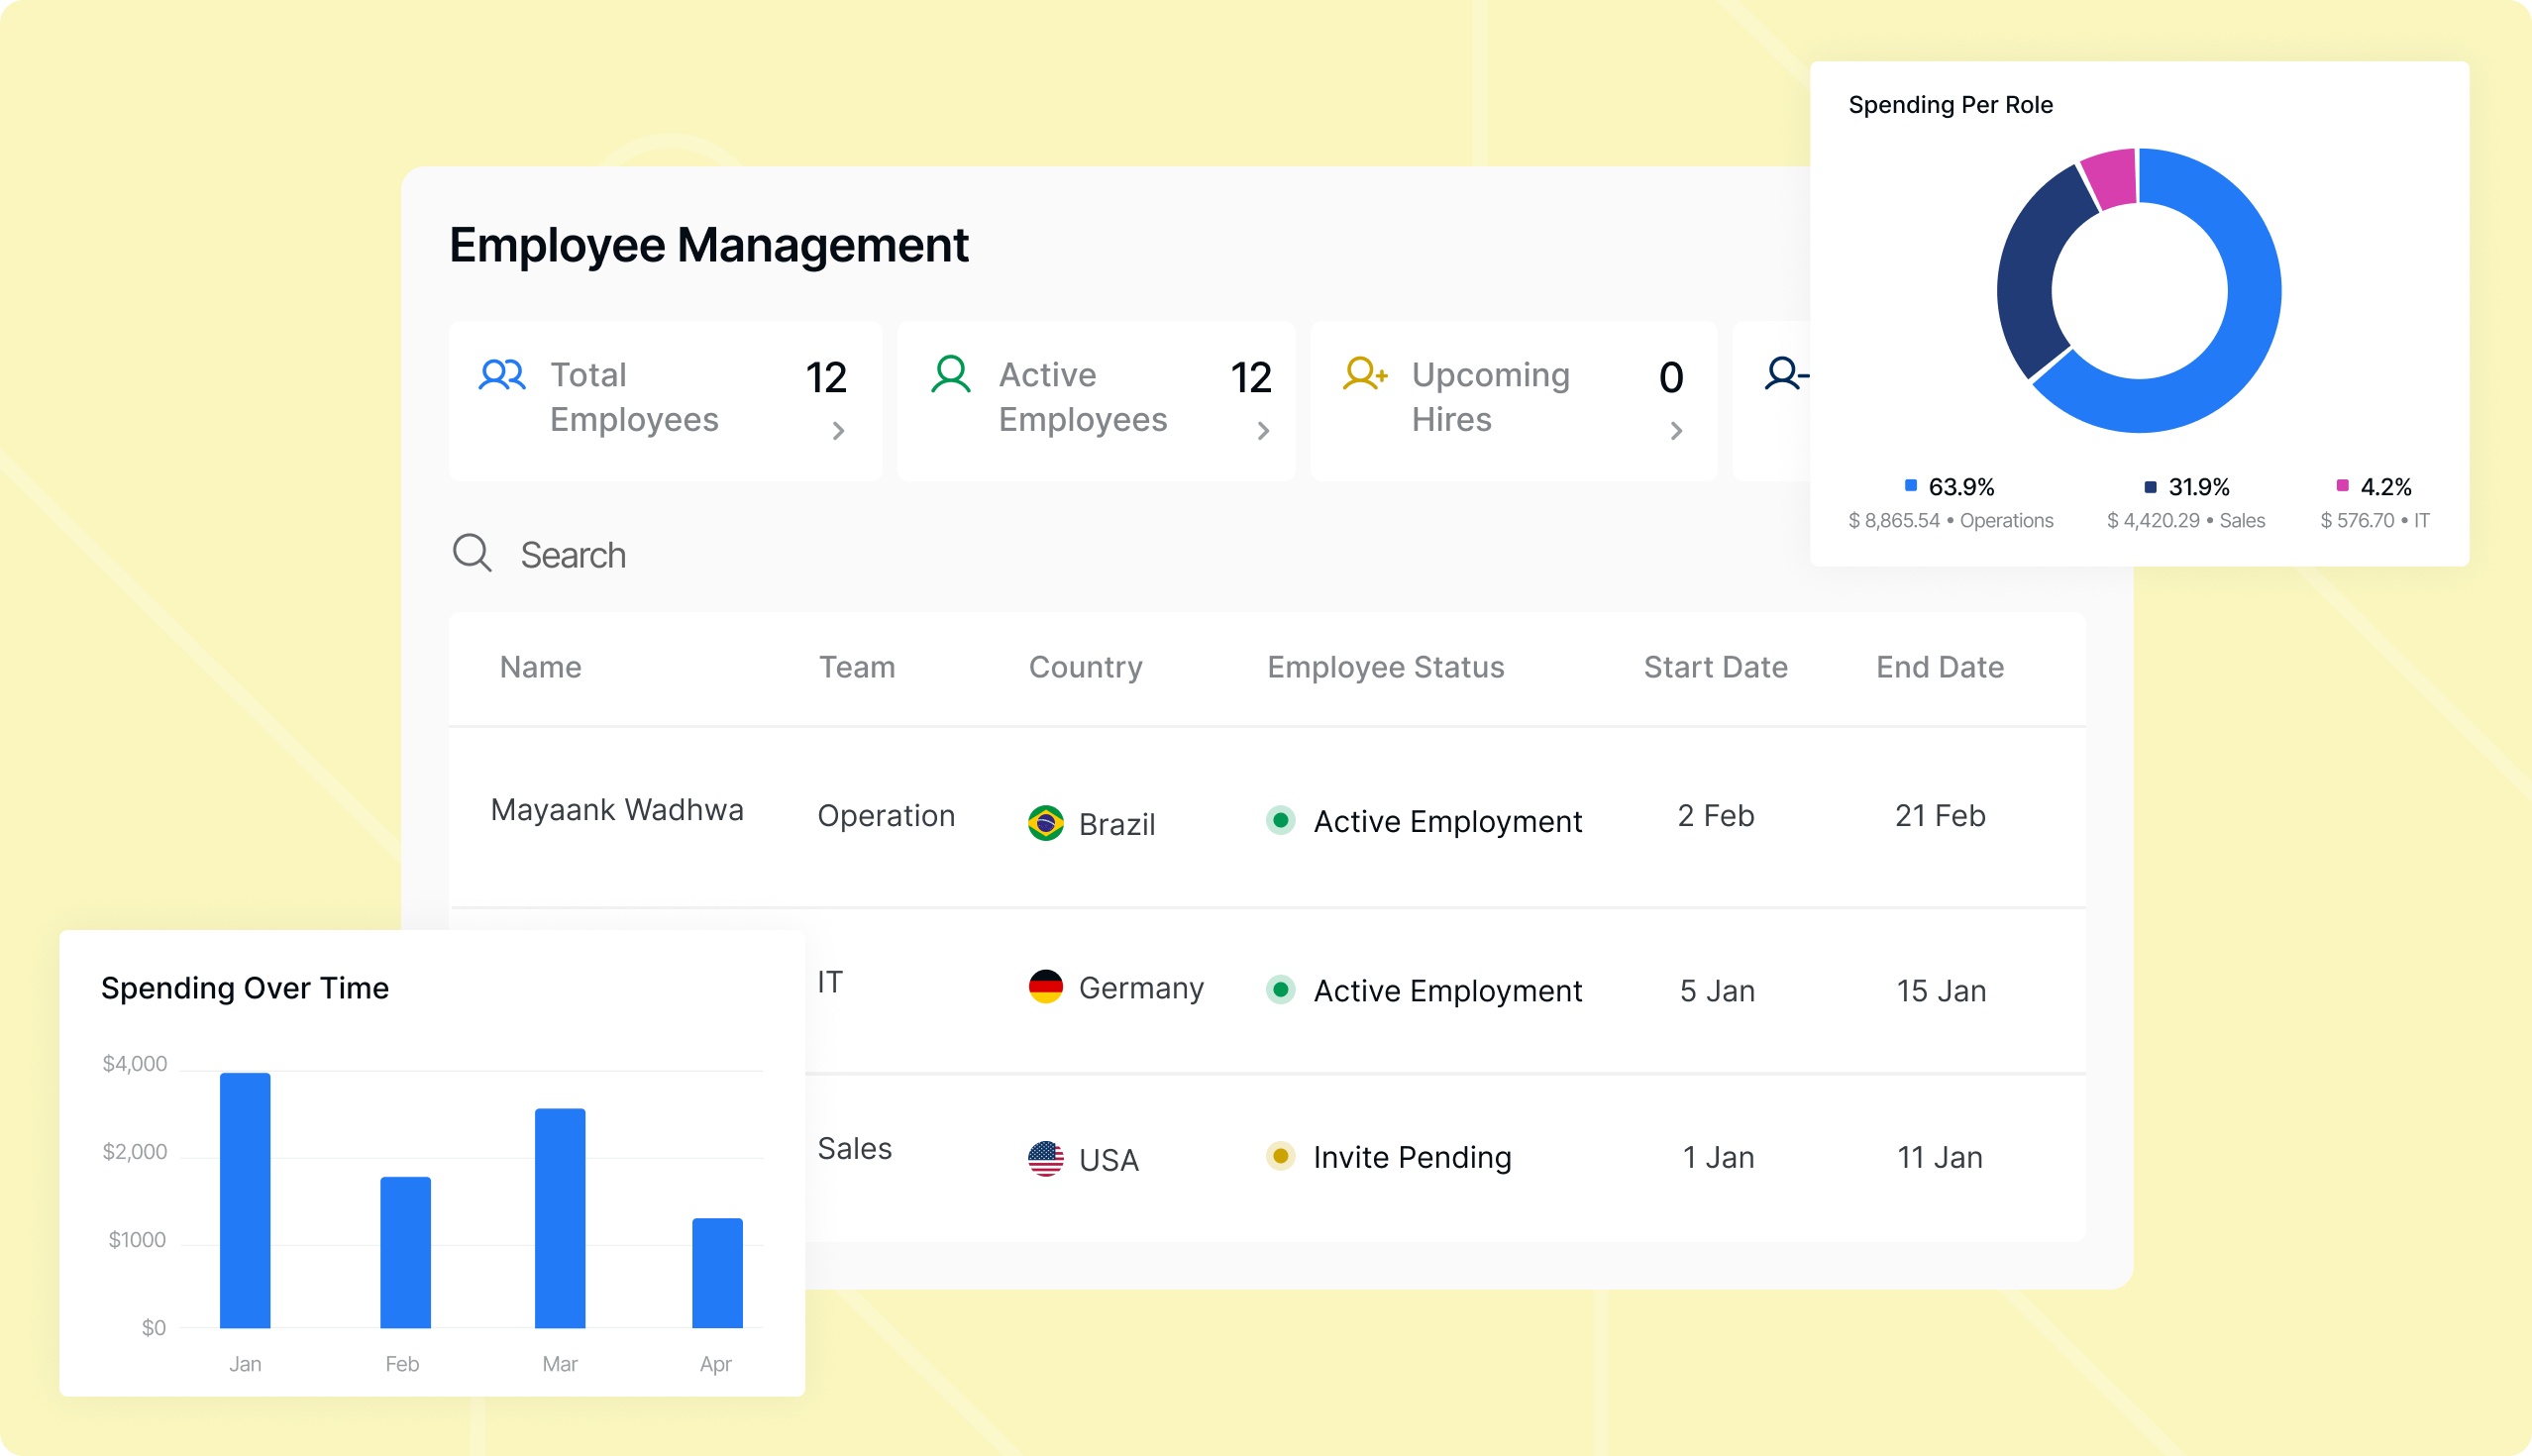Sort table by Employee Status header

tap(1386, 667)
